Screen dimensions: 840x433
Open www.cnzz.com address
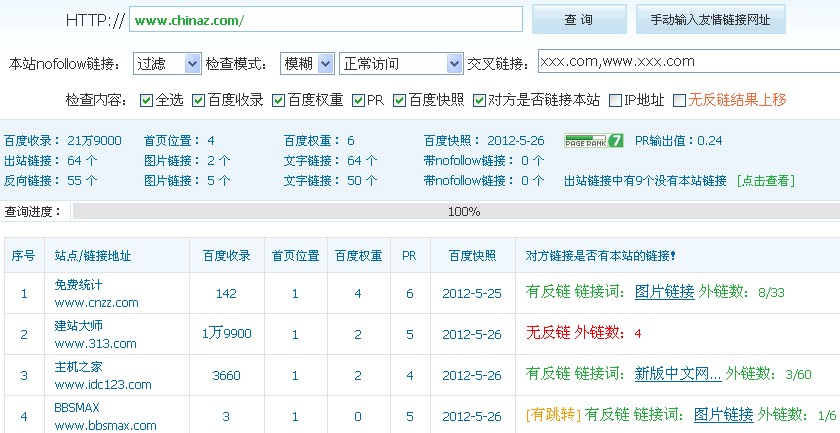click(96, 303)
